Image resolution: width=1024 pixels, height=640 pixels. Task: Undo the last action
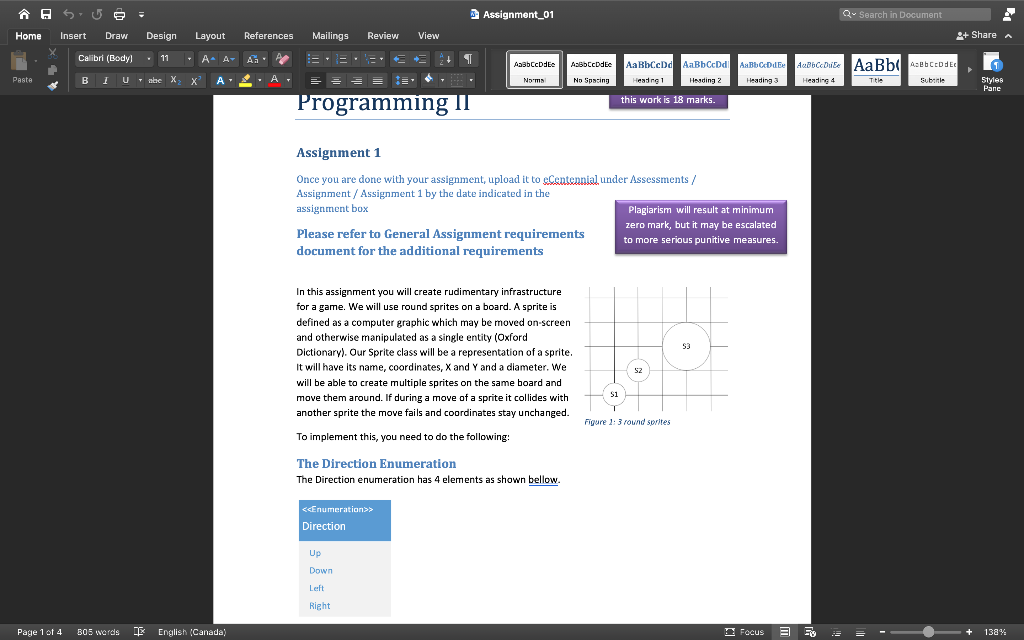[x=69, y=14]
